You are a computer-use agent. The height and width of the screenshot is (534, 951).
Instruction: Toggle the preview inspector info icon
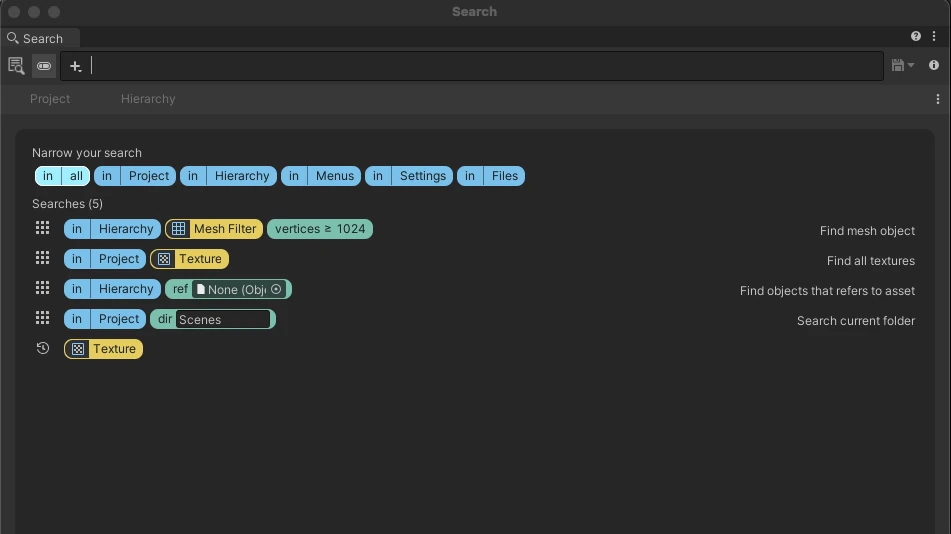coord(934,65)
